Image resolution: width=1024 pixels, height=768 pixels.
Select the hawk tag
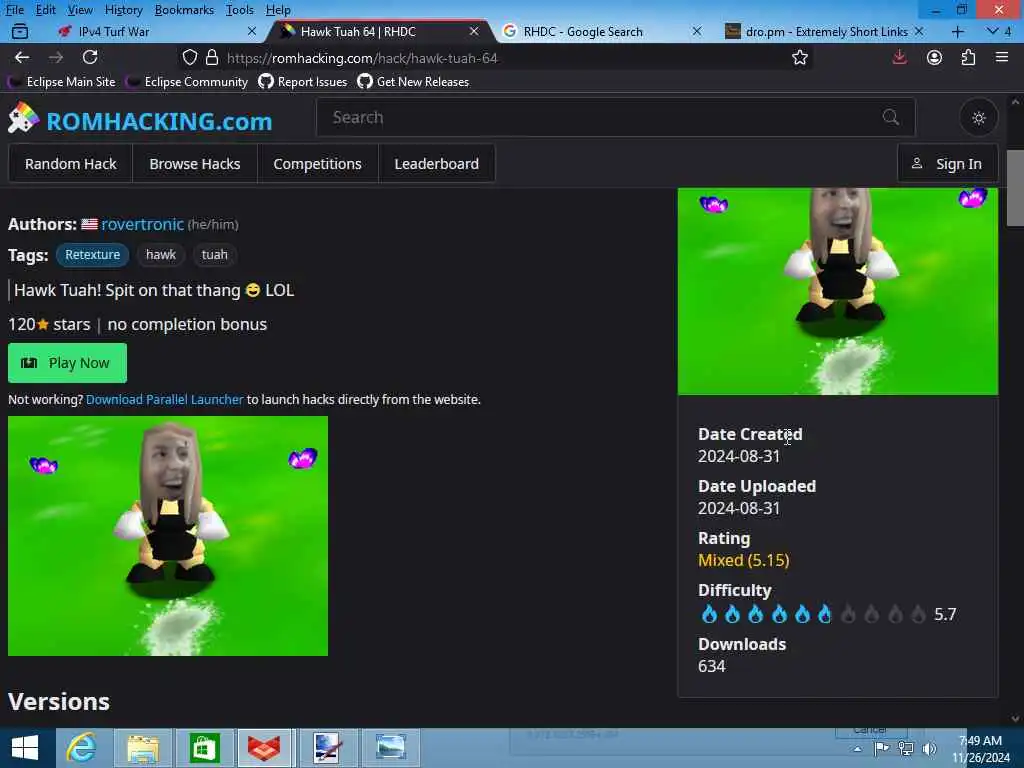pyautogui.click(x=161, y=255)
